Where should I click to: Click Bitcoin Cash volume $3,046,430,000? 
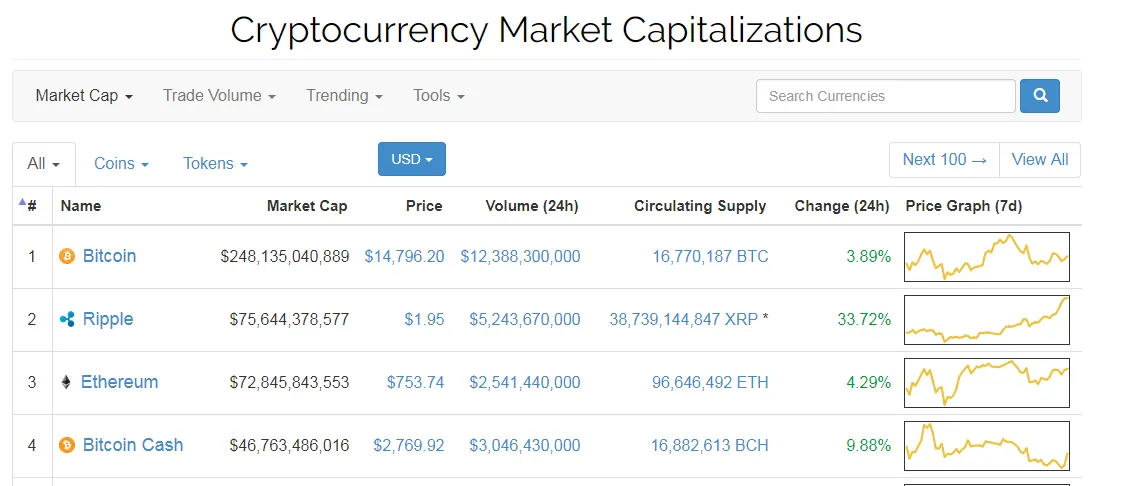point(525,445)
